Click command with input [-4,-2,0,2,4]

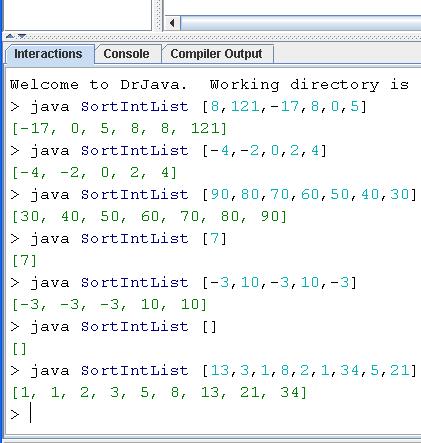168,151
